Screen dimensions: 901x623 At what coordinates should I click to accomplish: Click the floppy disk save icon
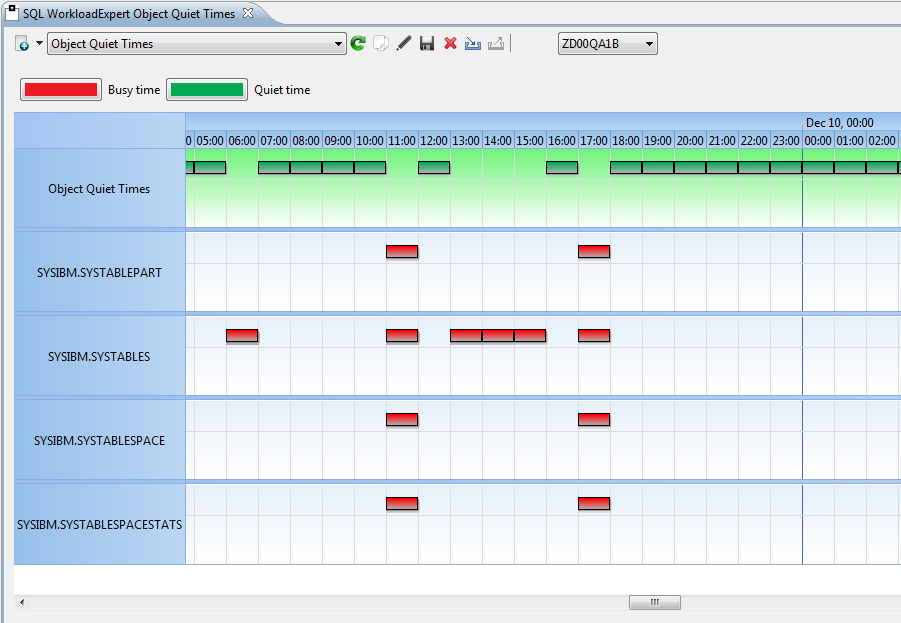click(x=427, y=44)
